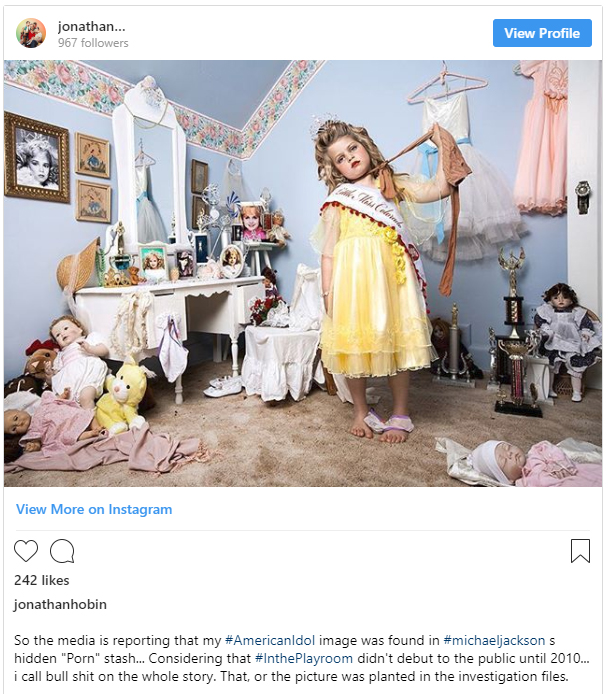
Task: Open the #AmericanIdol hashtag
Action: coord(270,640)
